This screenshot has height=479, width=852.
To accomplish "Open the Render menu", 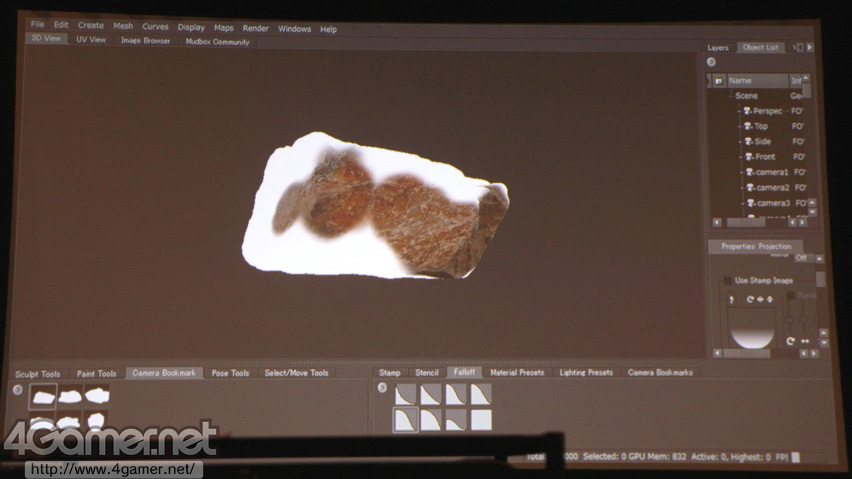I will click(255, 28).
